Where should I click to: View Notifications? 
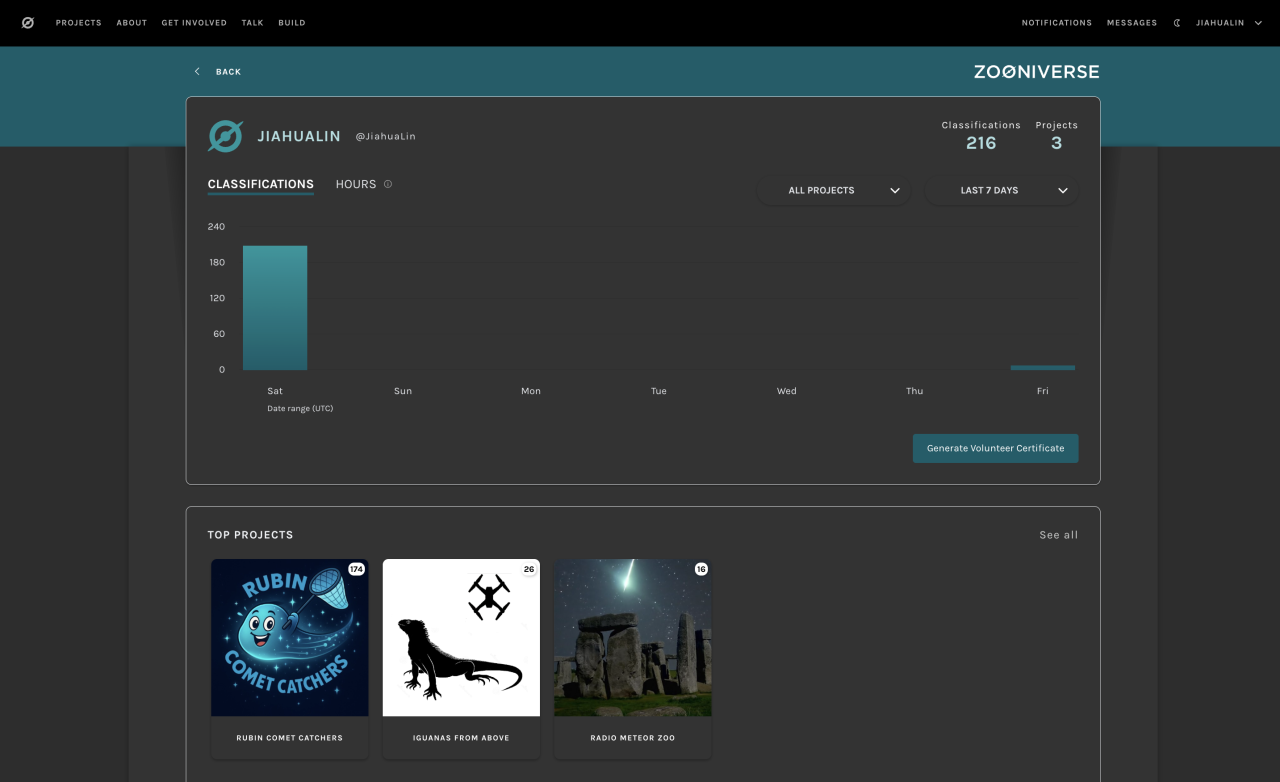(x=1057, y=23)
